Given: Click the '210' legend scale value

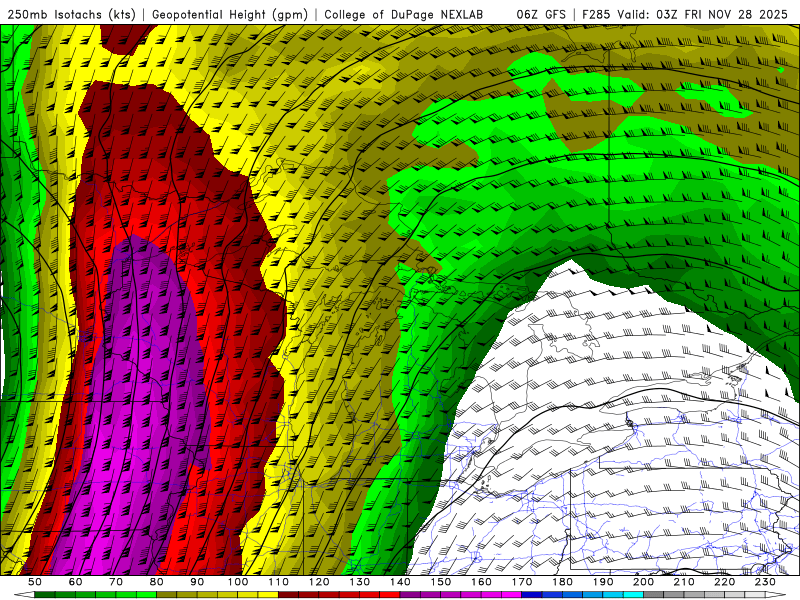Looking at the screenshot, I should pos(684,582).
